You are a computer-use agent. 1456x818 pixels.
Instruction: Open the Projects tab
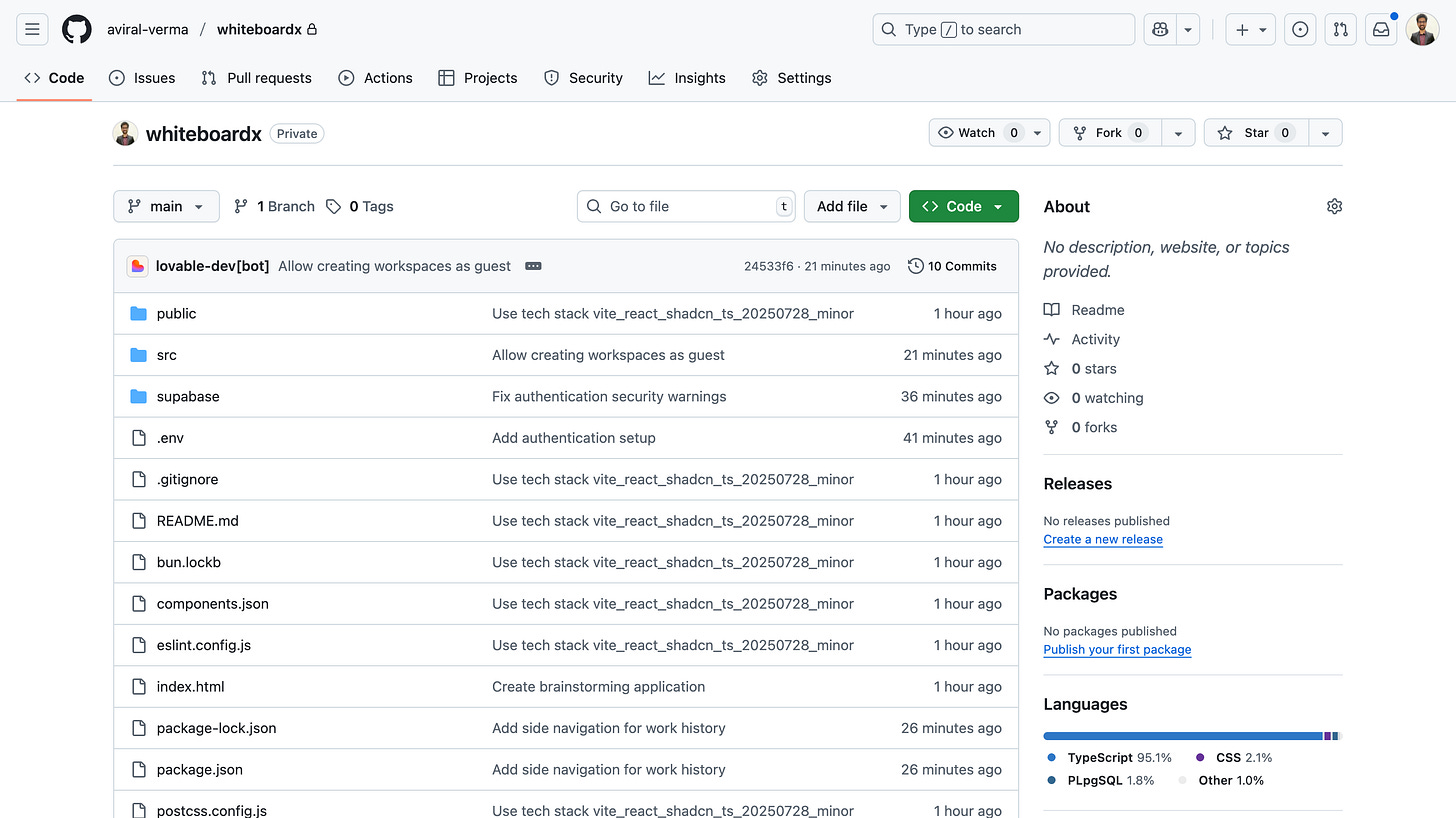[x=478, y=78]
